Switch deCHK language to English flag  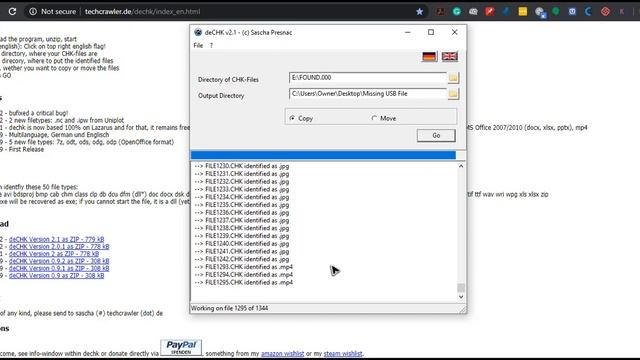(449, 56)
